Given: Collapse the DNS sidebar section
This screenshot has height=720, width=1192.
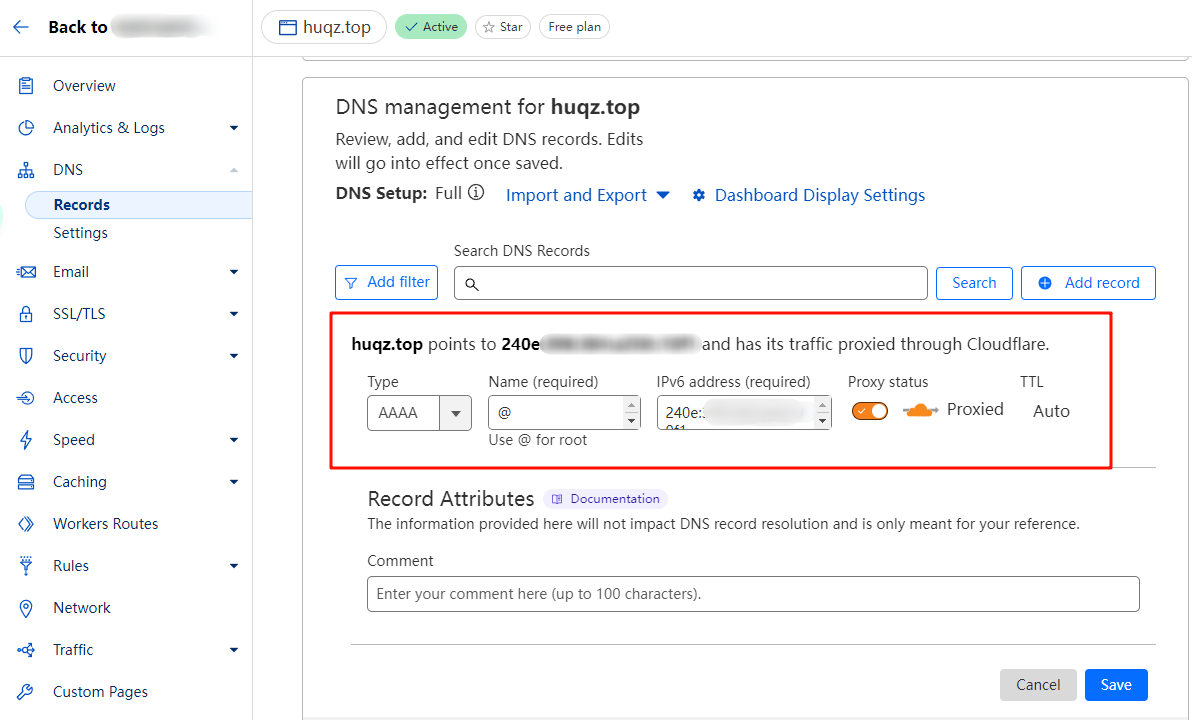Looking at the screenshot, I should click(233, 170).
